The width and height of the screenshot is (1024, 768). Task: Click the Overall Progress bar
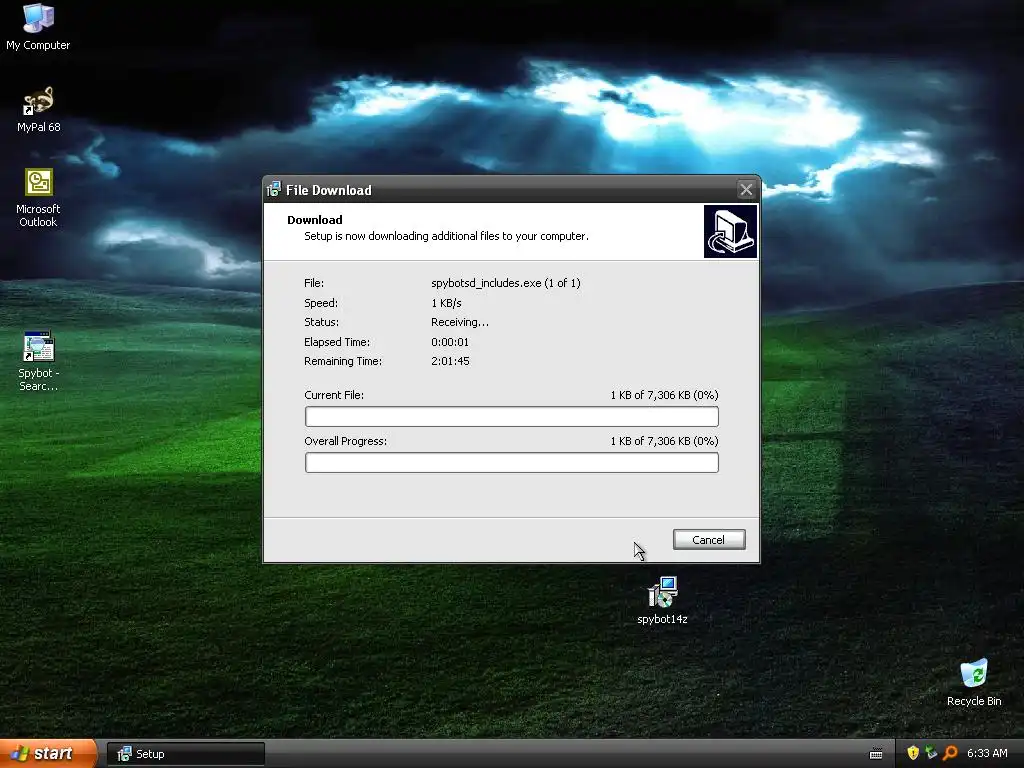coord(511,462)
